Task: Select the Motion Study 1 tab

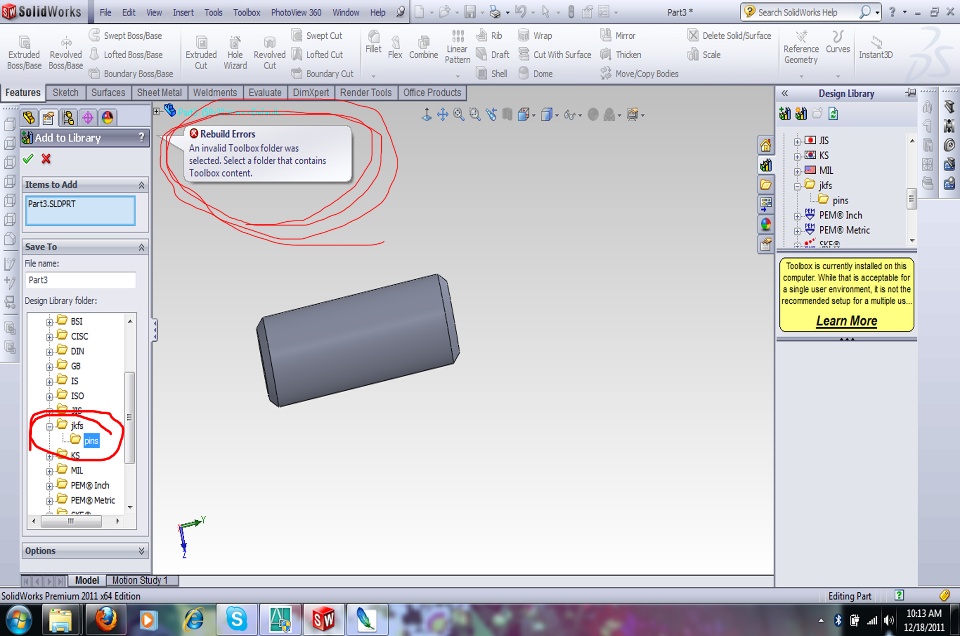Action: 140,580
